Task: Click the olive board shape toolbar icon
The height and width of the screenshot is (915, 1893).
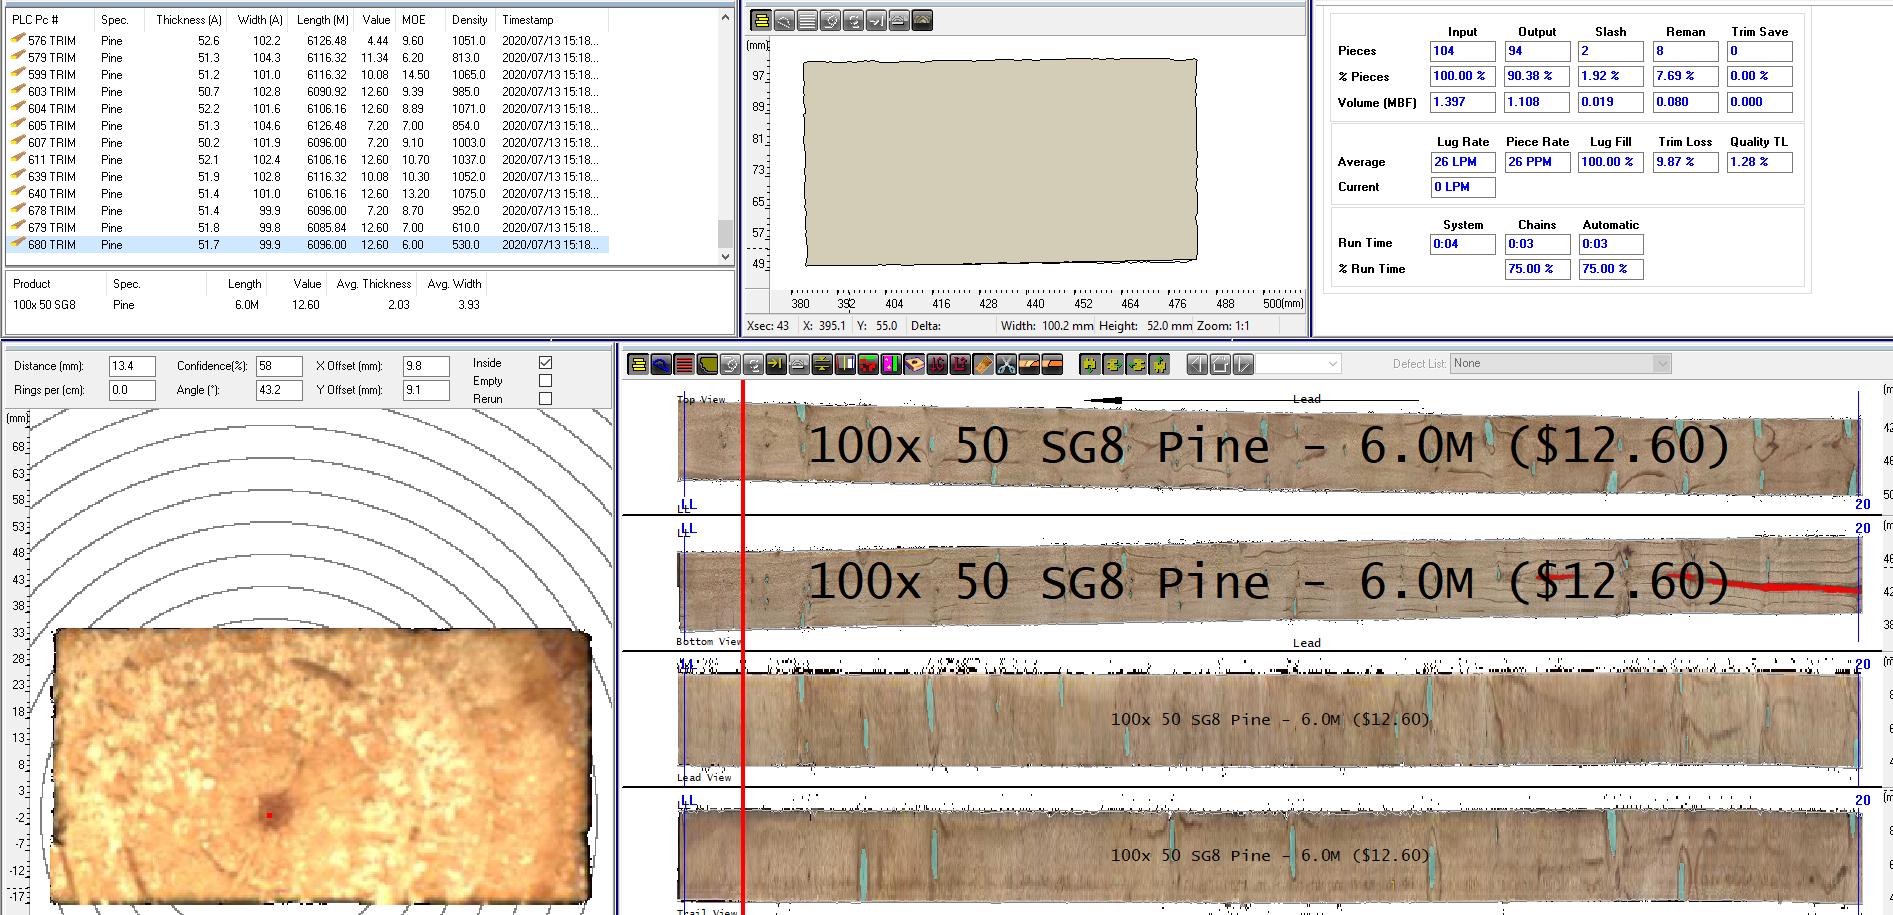Action: (x=707, y=365)
